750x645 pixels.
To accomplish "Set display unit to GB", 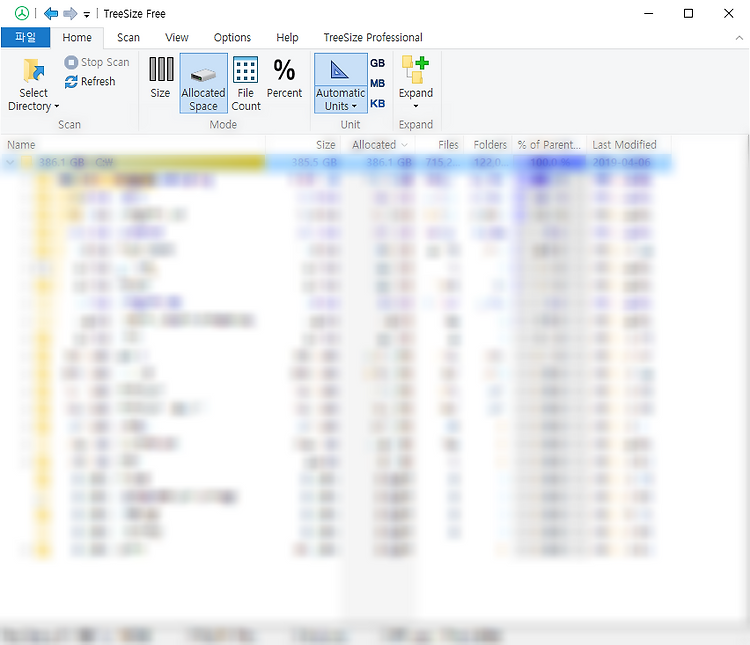I will pos(377,63).
